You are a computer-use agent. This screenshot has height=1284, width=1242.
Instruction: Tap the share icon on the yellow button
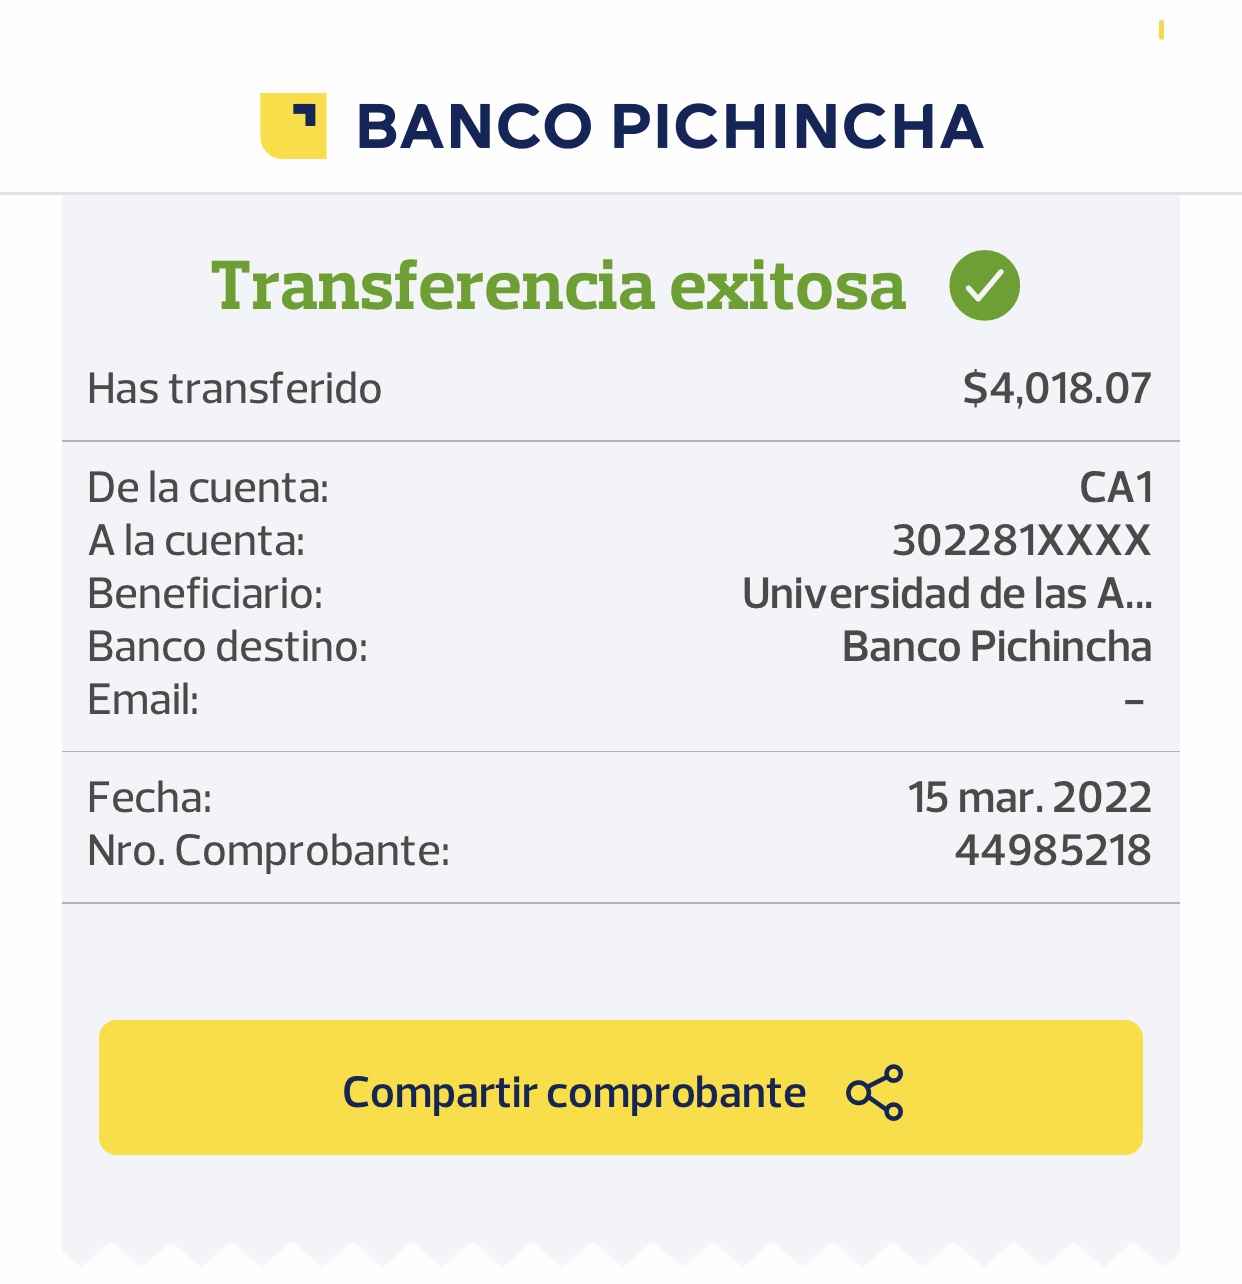[x=874, y=1092]
